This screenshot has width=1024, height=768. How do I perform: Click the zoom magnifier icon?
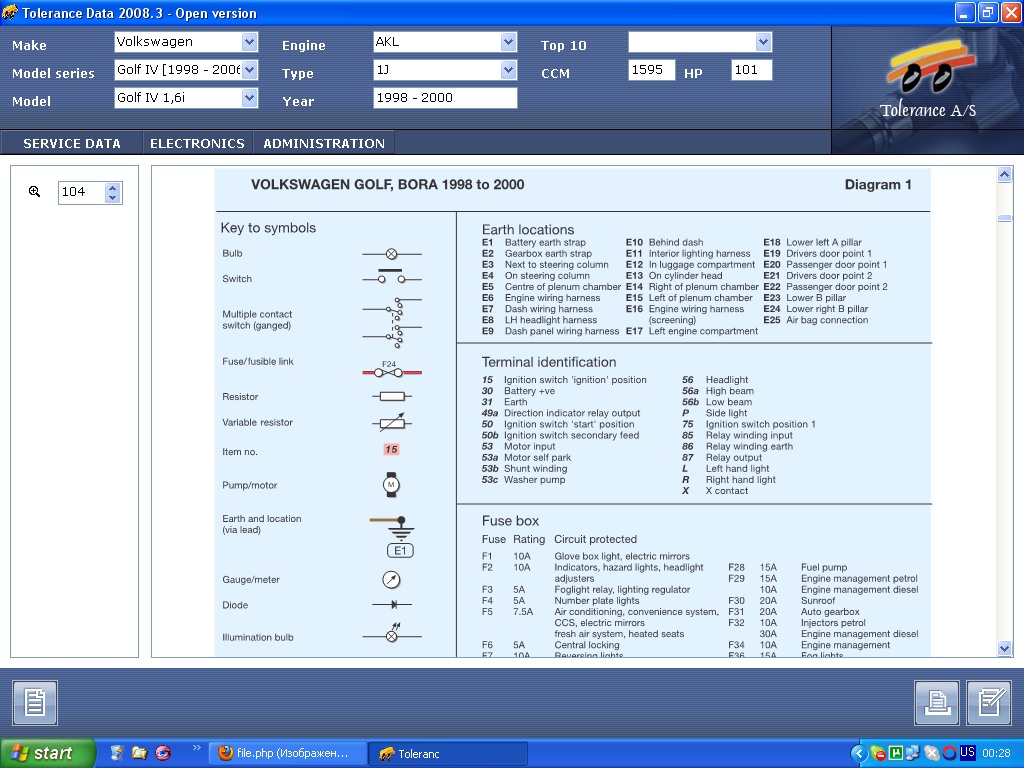click(x=34, y=191)
